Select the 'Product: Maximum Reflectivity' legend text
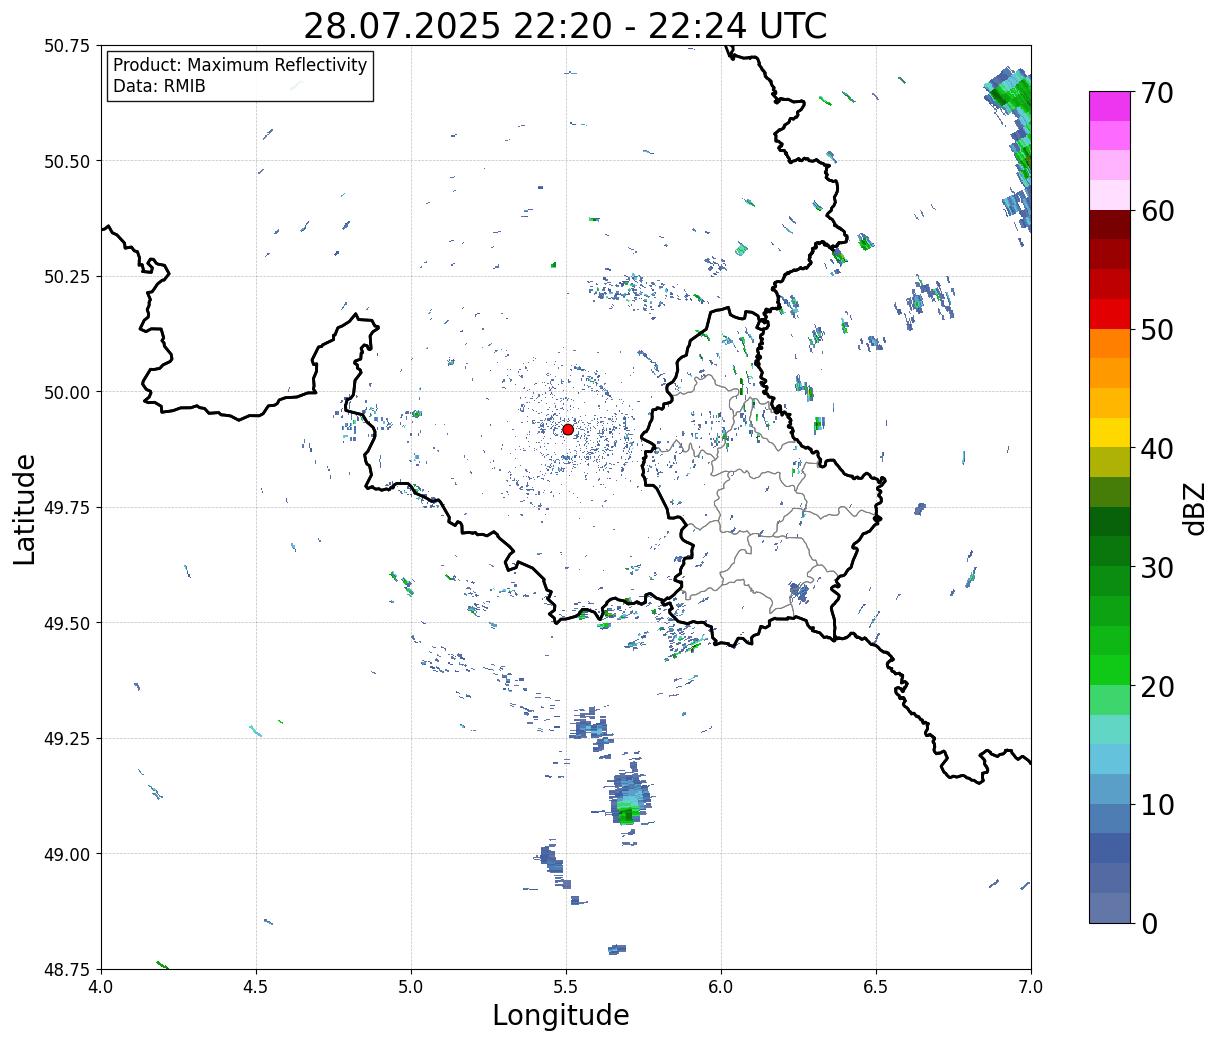This screenshot has height=1040, width=1219. [240, 65]
